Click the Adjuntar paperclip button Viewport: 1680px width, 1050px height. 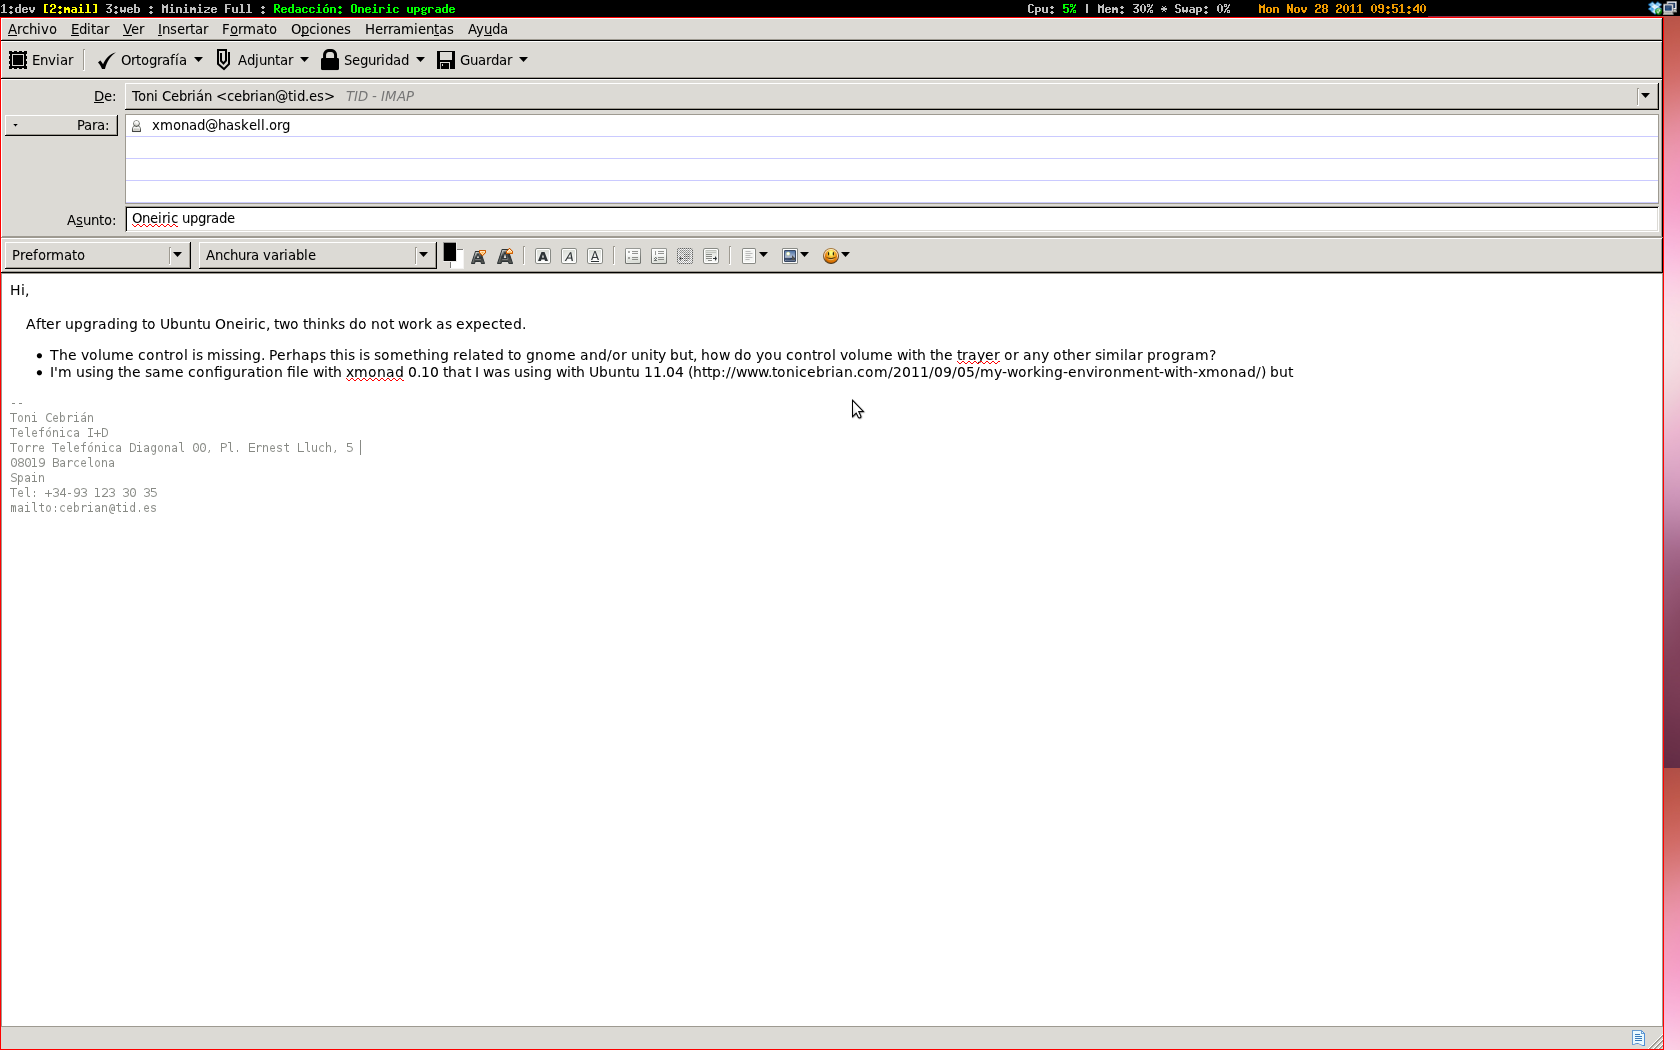pyautogui.click(x=255, y=60)
